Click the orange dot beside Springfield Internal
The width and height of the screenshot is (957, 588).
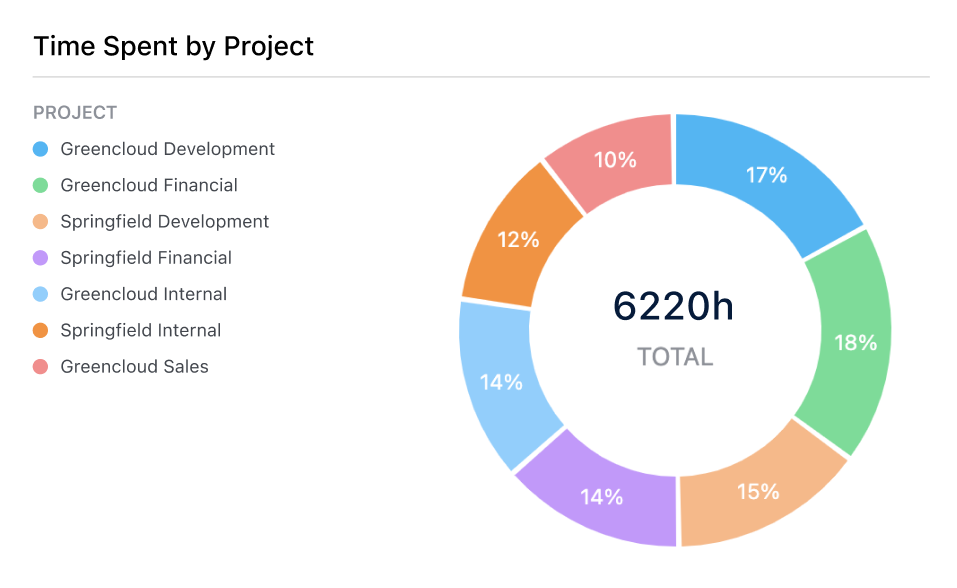[40, 330]
